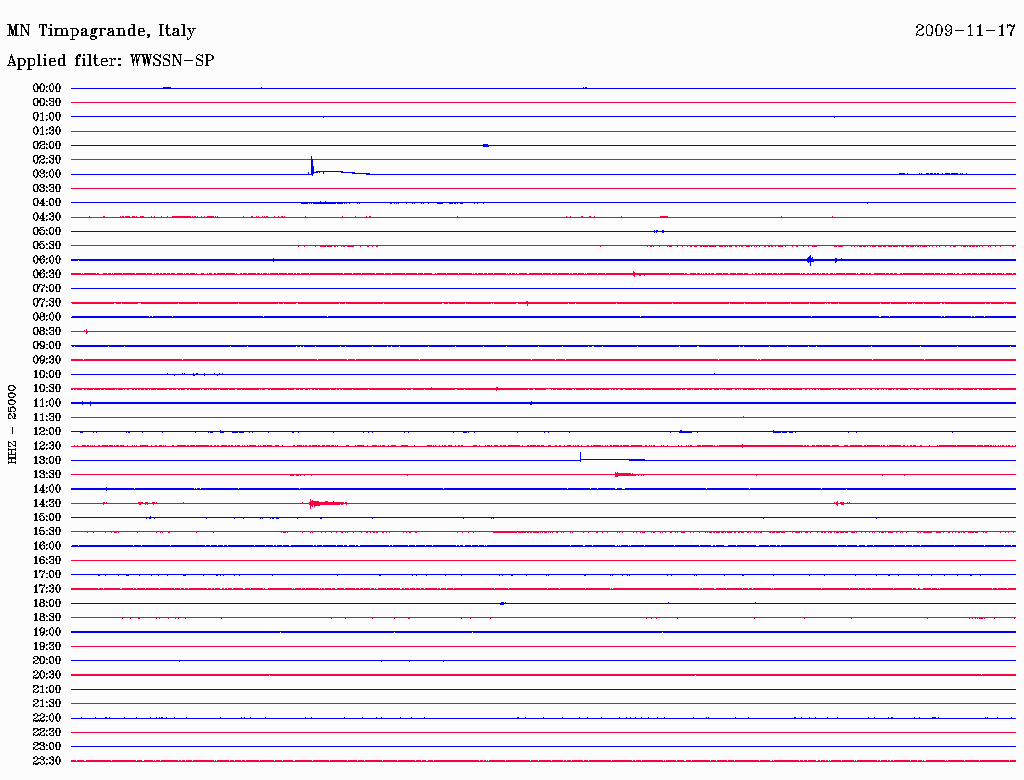1024x780 pixels.
Task: Click the 06:00 time label
Action: click(47, 259)
